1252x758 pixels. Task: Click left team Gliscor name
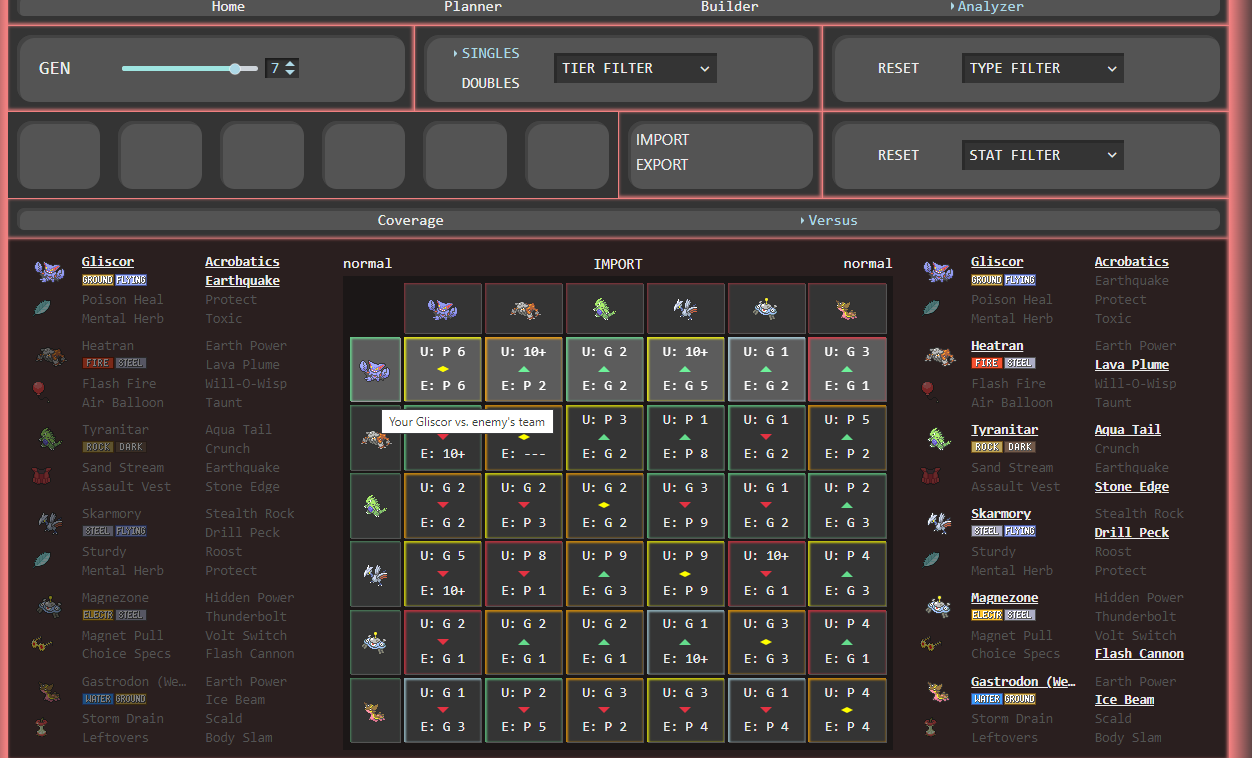(108, 262)
